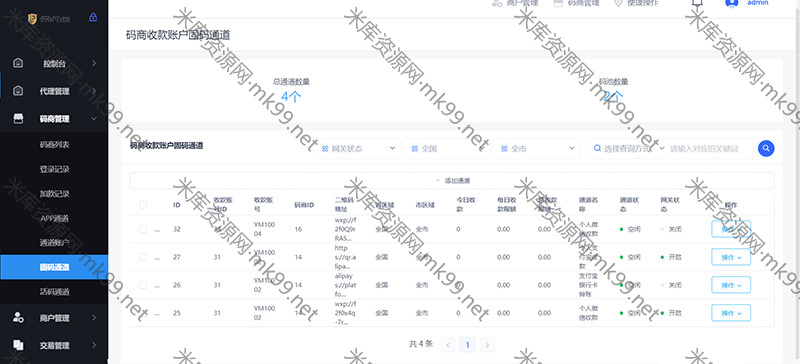Click the 网关状态 column header
Viewport: 800px width, 364px height.
pos(670,205)
